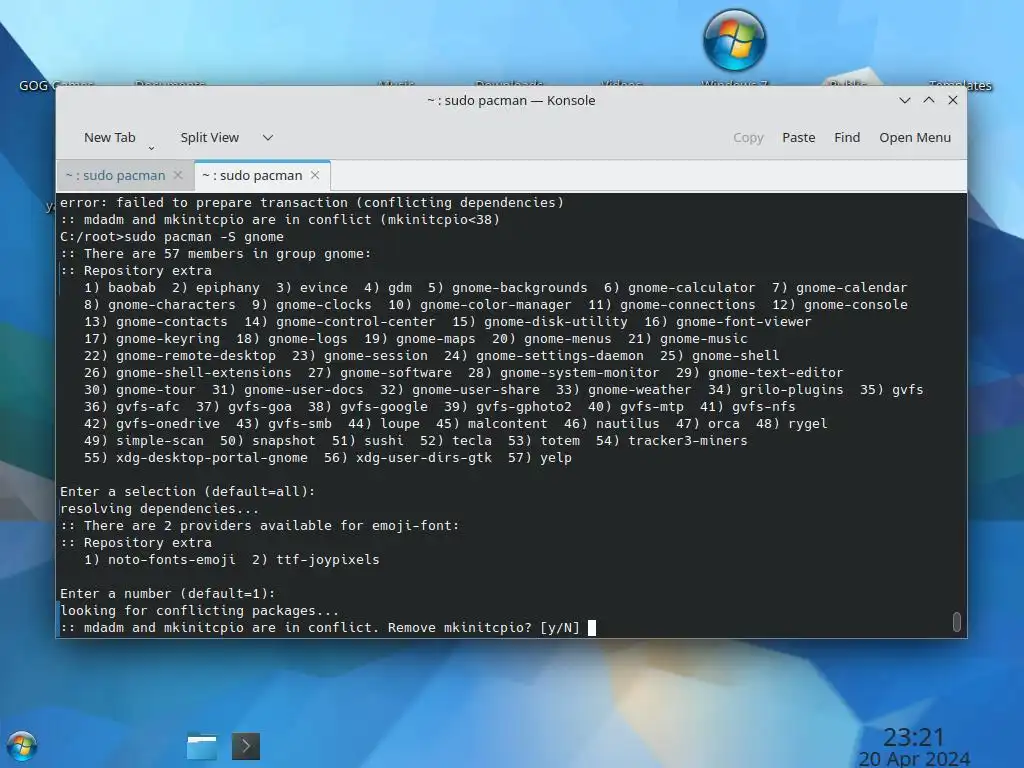Click the text 'sudo pacman -S gnome'

click(x=204, y=236)
